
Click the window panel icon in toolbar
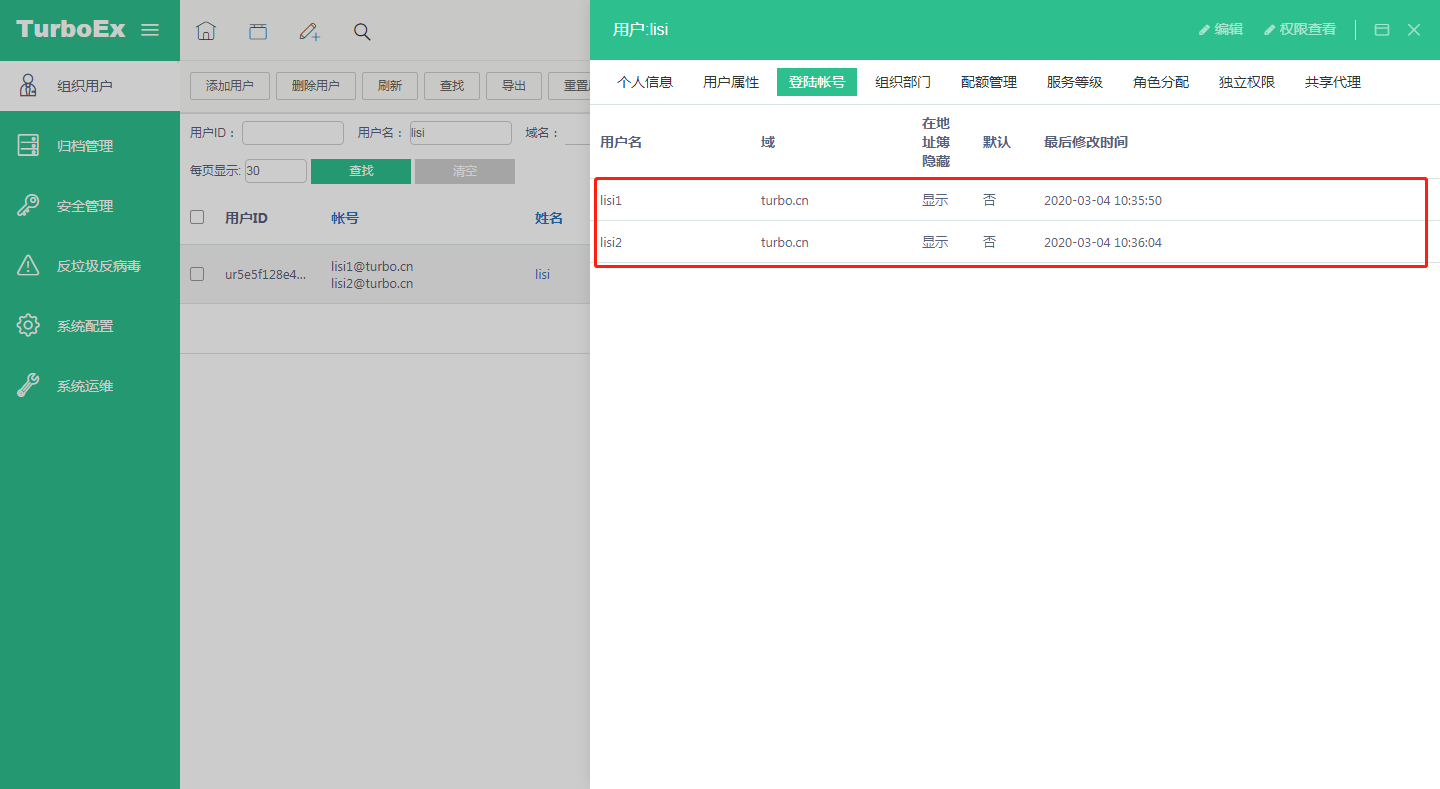pyautogui.click(x=258, y=32)
